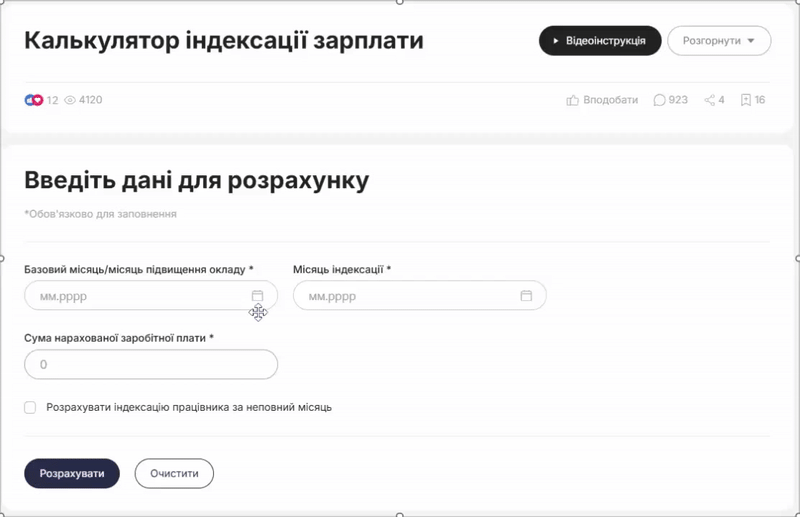The width and height of the screenshot is (800, 517).
Task: Click the Калькулятор індексації зарплати title
Action: (x=223, y=41)
